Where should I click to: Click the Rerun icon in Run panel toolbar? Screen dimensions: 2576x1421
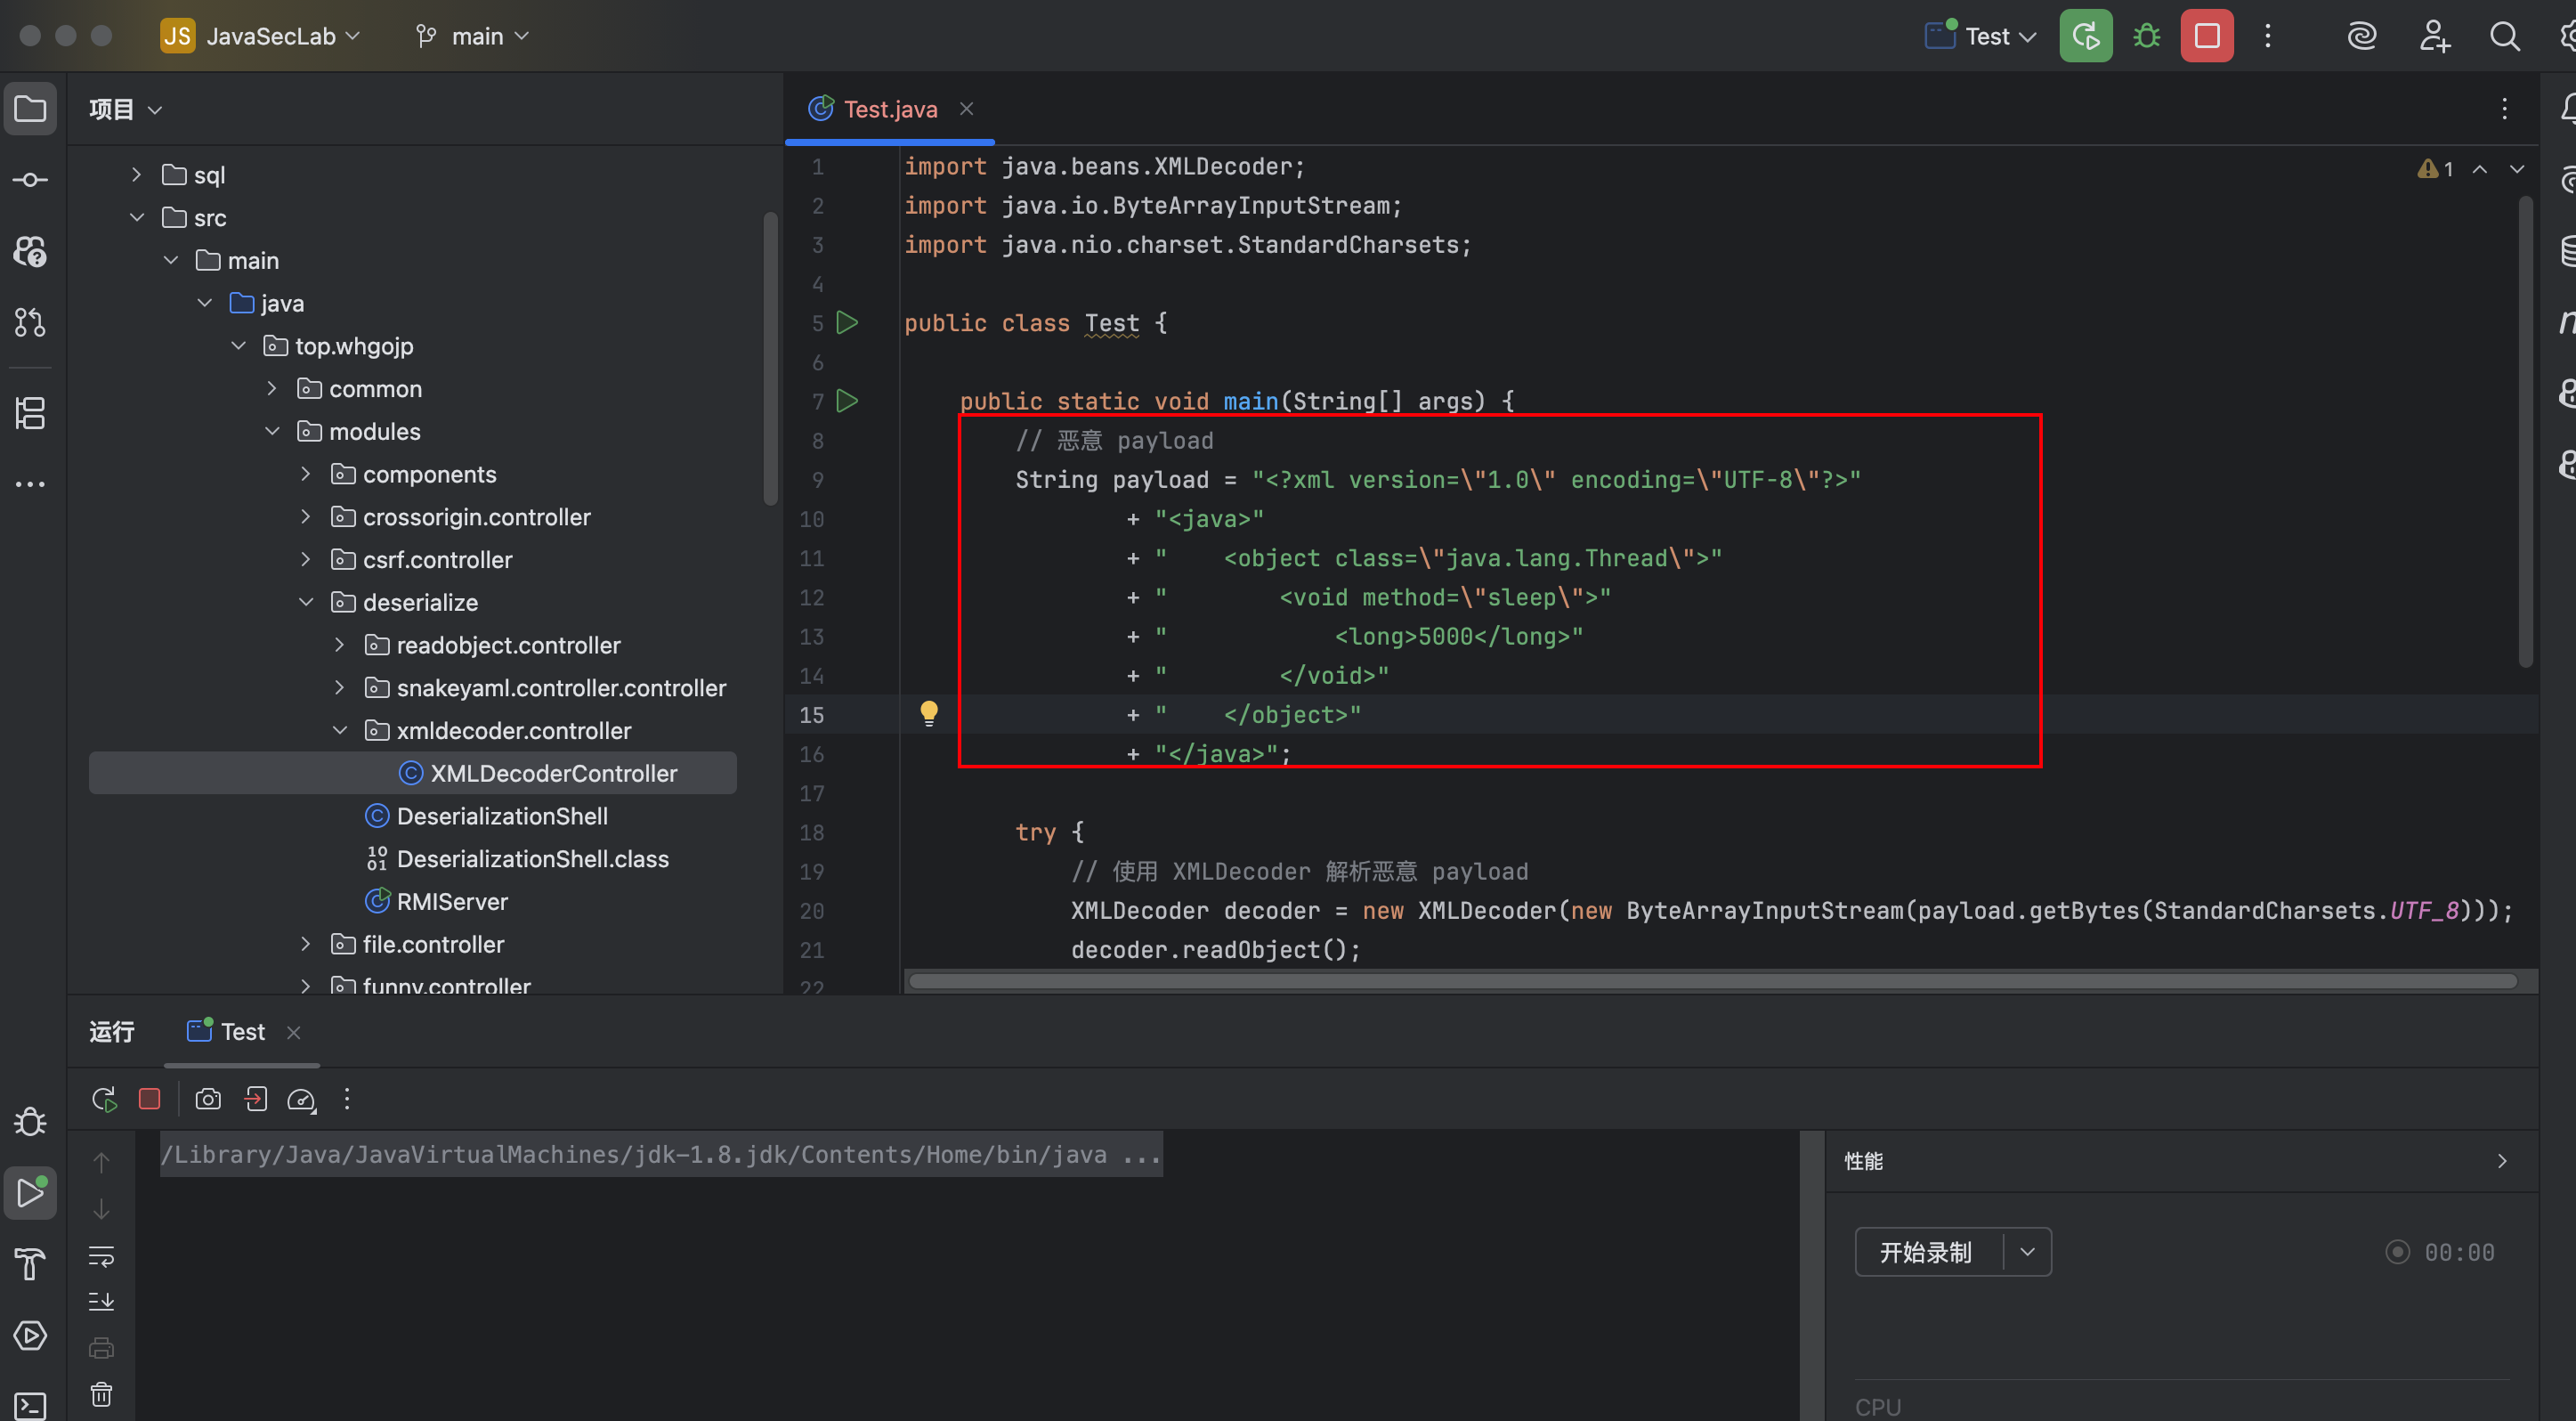(x=104, y=1099)
